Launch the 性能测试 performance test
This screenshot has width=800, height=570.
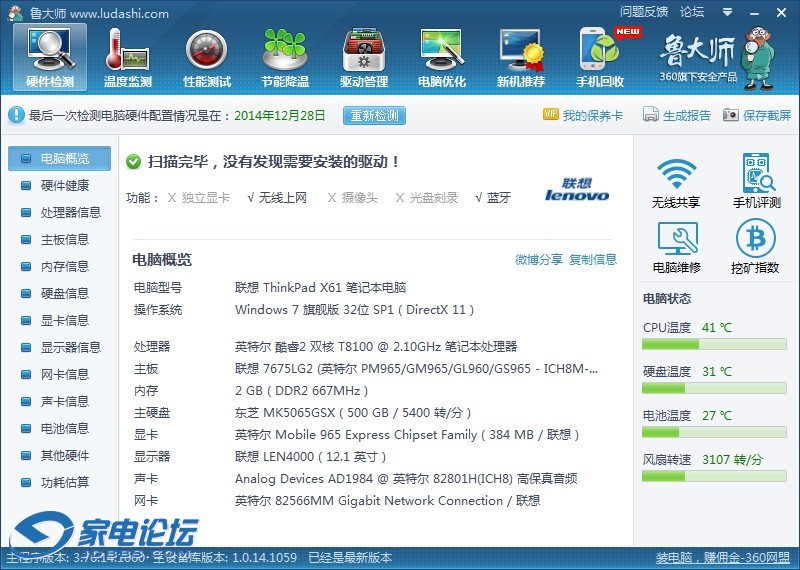pos(207,58)
